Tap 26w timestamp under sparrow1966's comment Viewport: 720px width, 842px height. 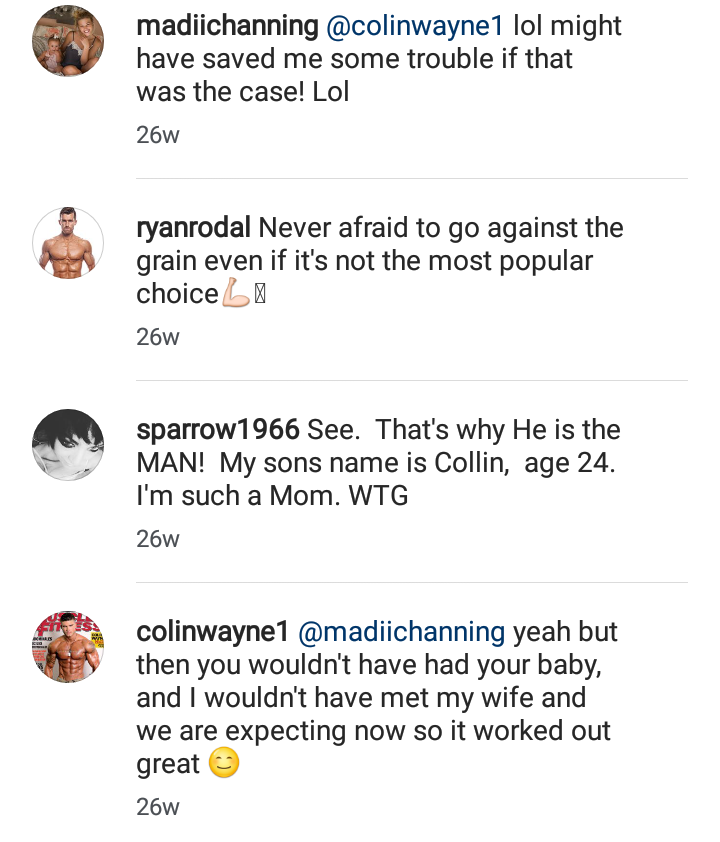click(x=158, y=539)
